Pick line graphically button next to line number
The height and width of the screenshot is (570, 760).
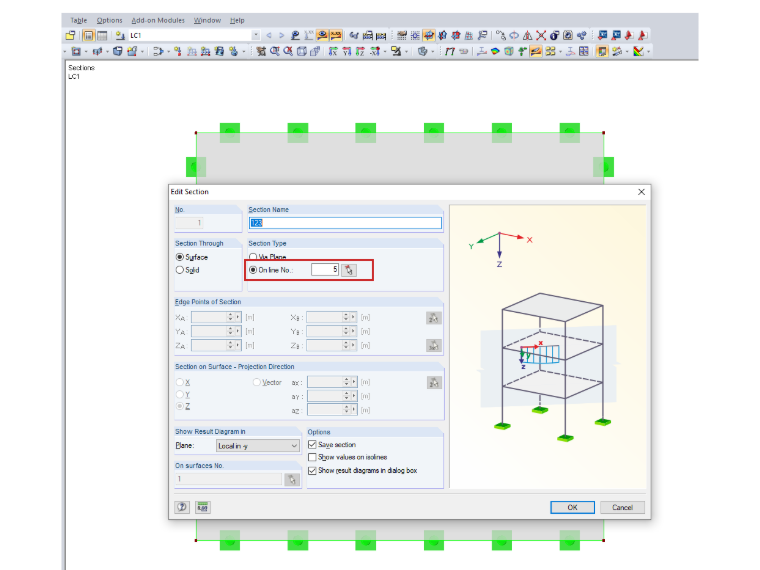tap(348, 270)
